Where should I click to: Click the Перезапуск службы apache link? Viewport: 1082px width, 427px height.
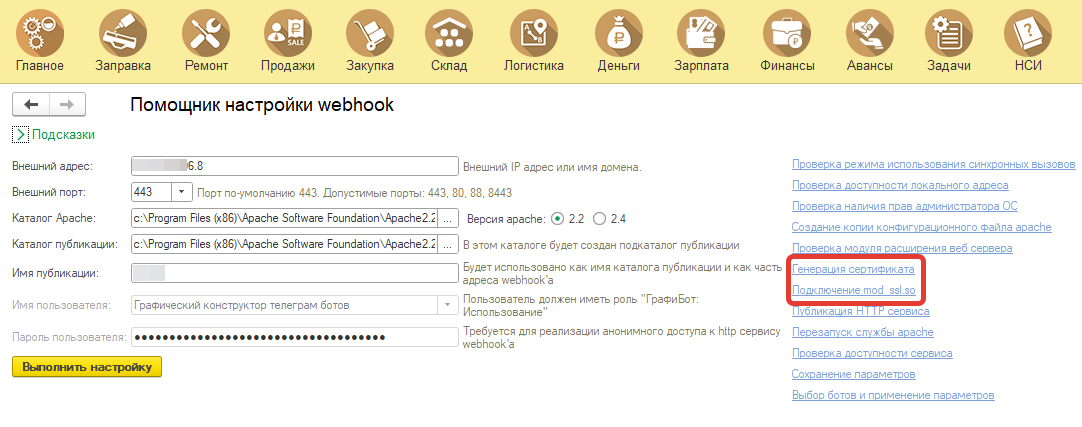pos(862,332)
